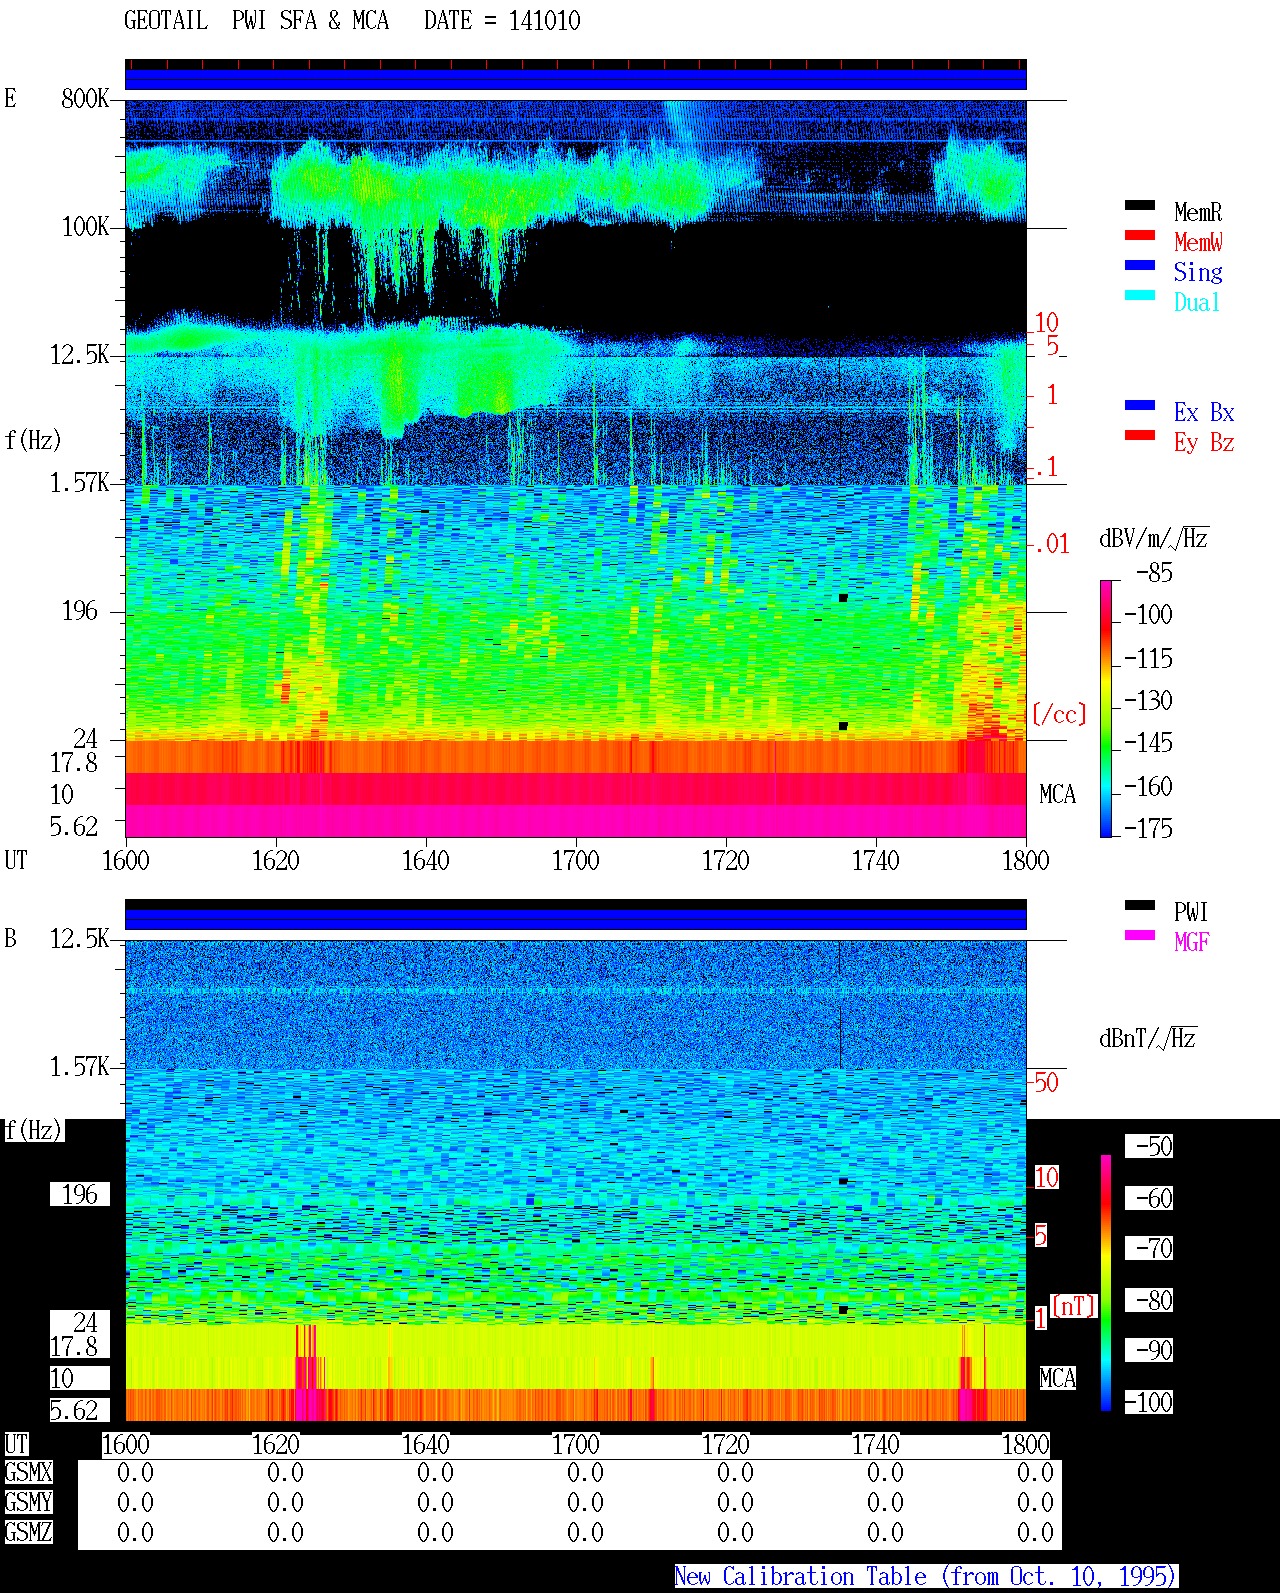Select the magenta MGF legend swatch
The image size is (1280, 1593).
coord(1140,936)
